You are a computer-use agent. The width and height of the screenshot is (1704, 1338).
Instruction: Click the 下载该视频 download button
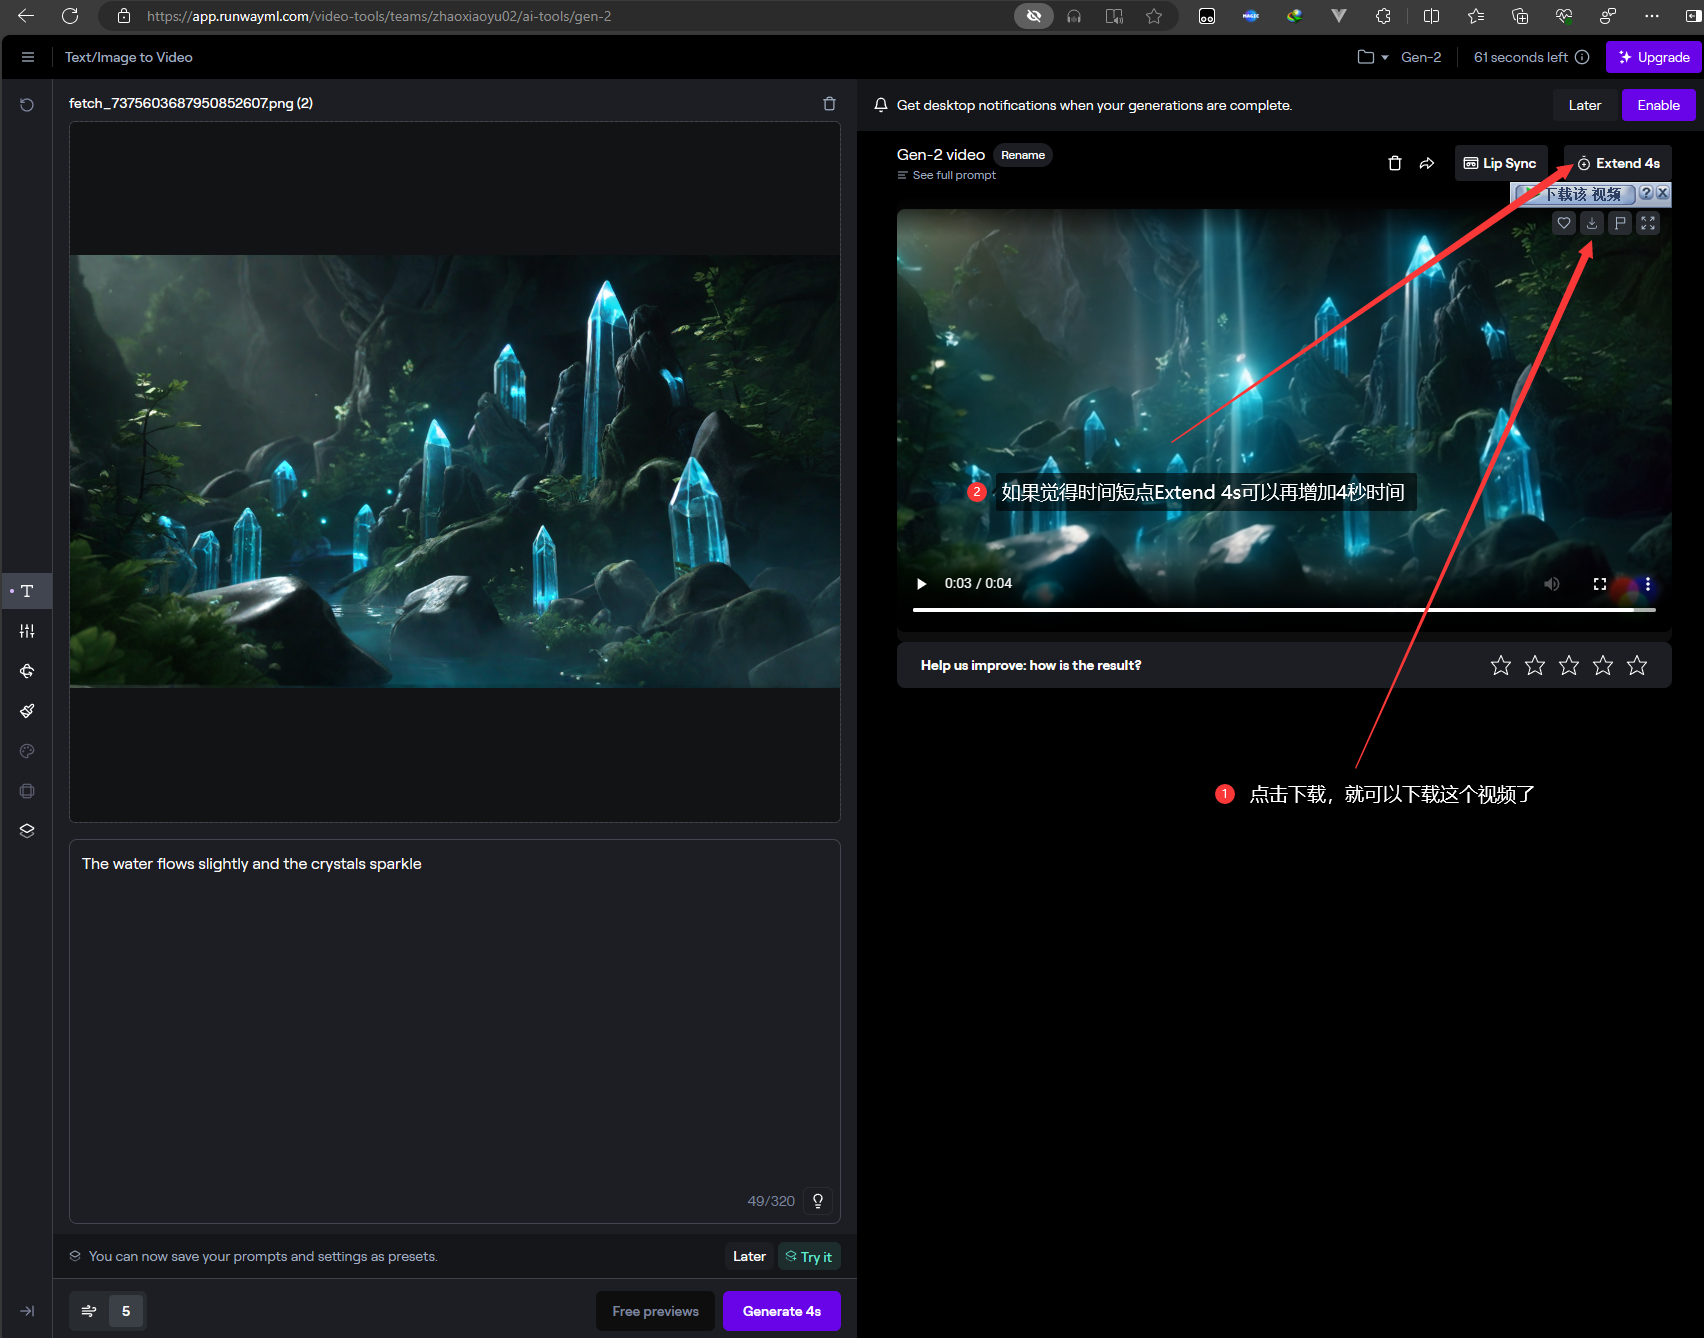click(x=1574, y=194)
